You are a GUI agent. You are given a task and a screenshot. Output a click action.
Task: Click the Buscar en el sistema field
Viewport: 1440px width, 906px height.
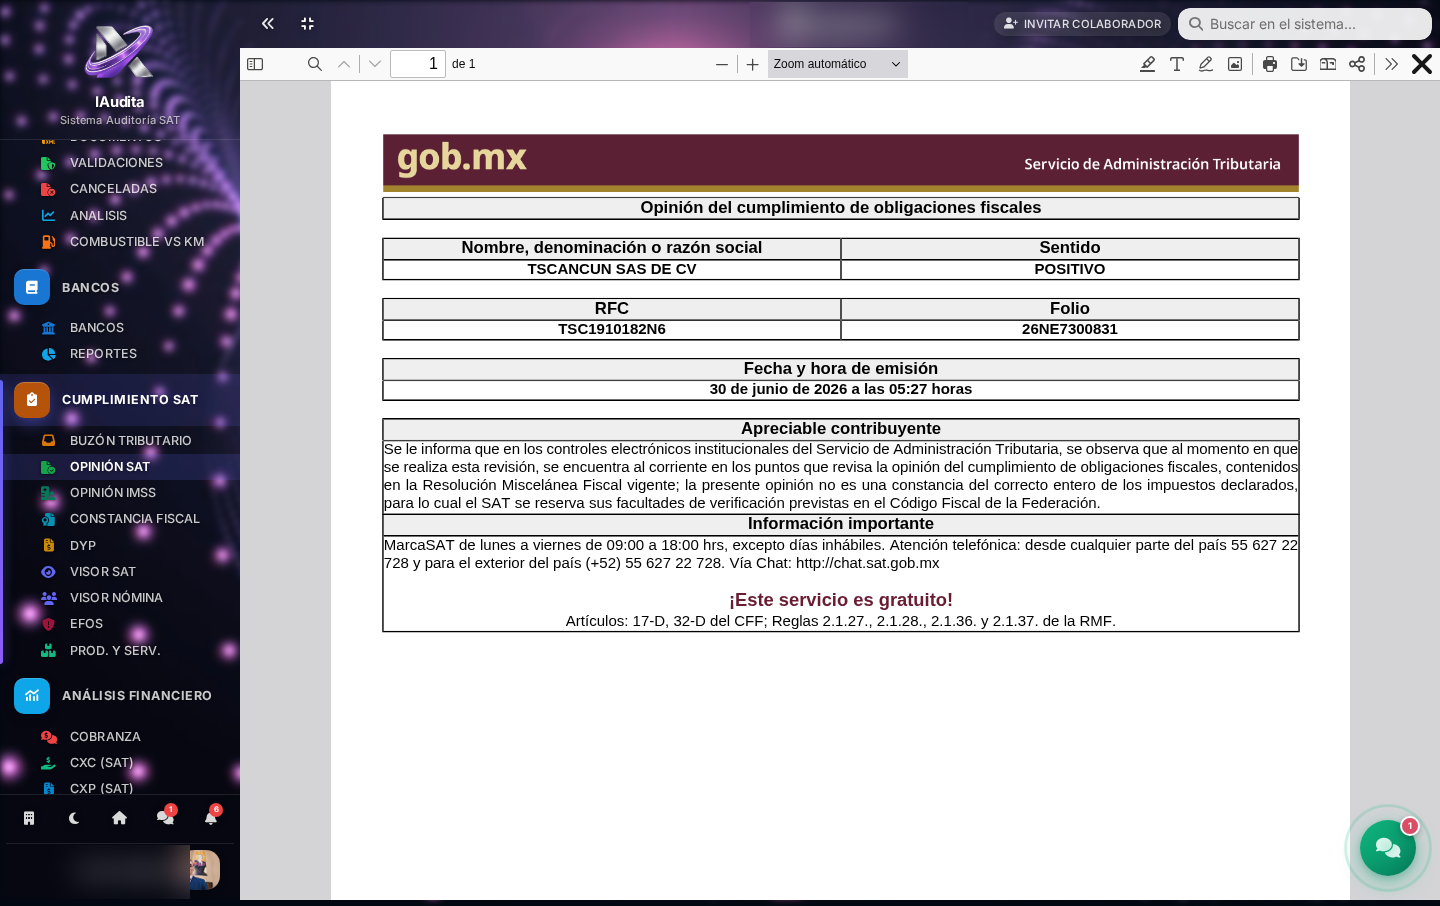pos(1305,24)
